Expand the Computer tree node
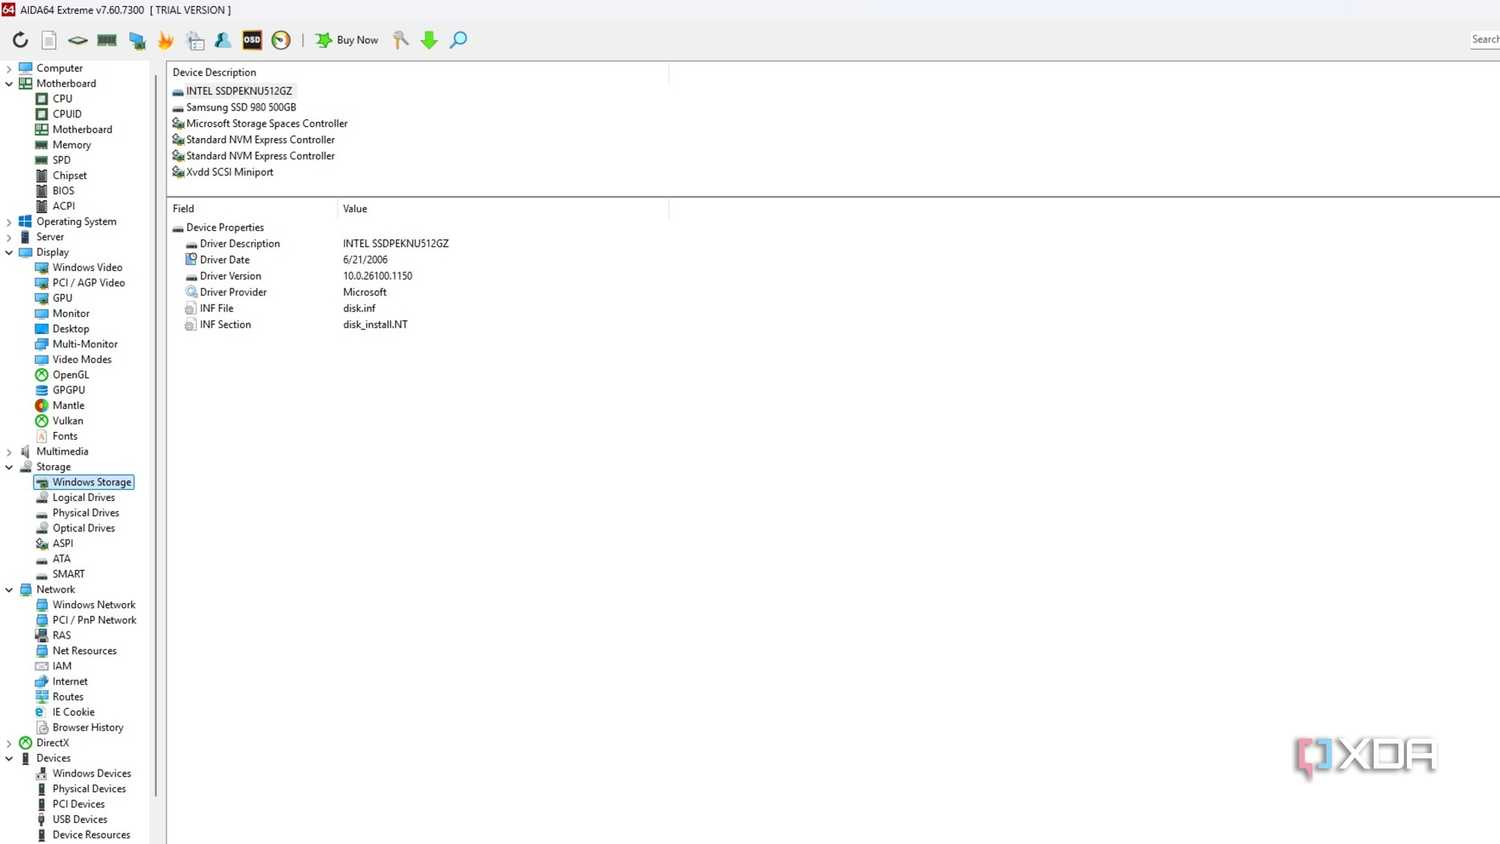1500x844 pixels. (9, 69)
